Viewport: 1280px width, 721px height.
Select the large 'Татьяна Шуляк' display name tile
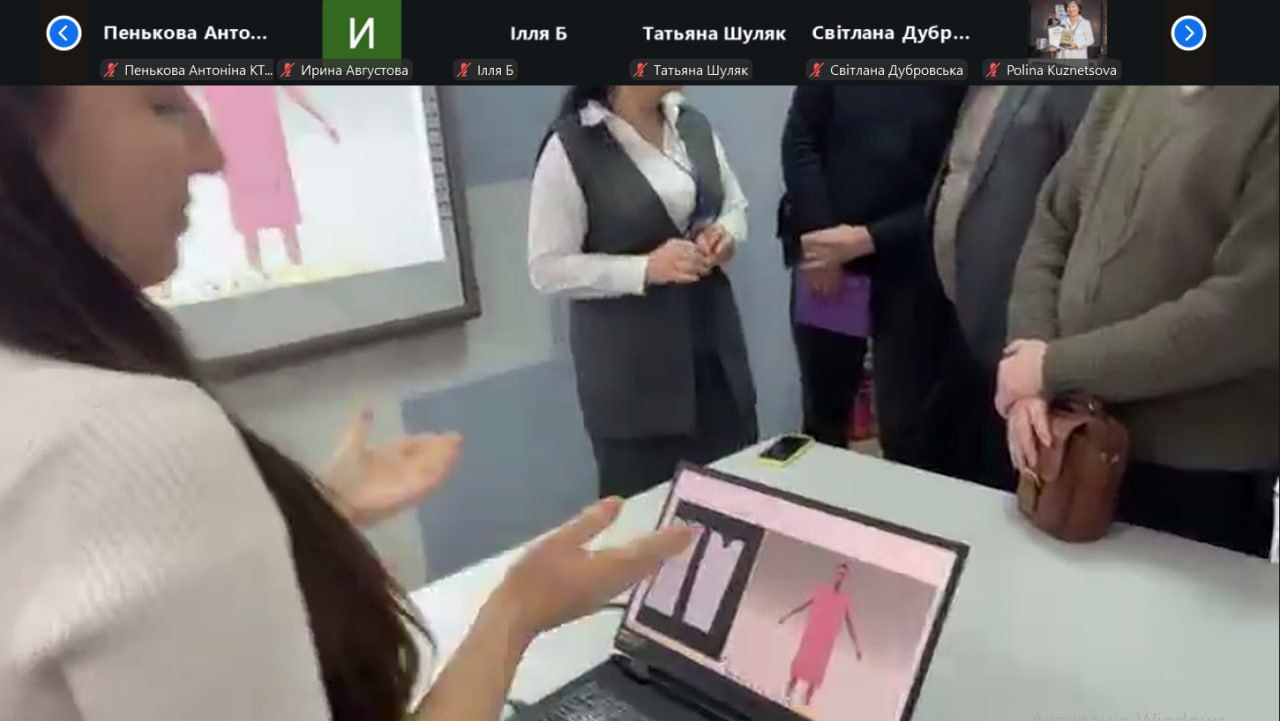click(714, 33)
